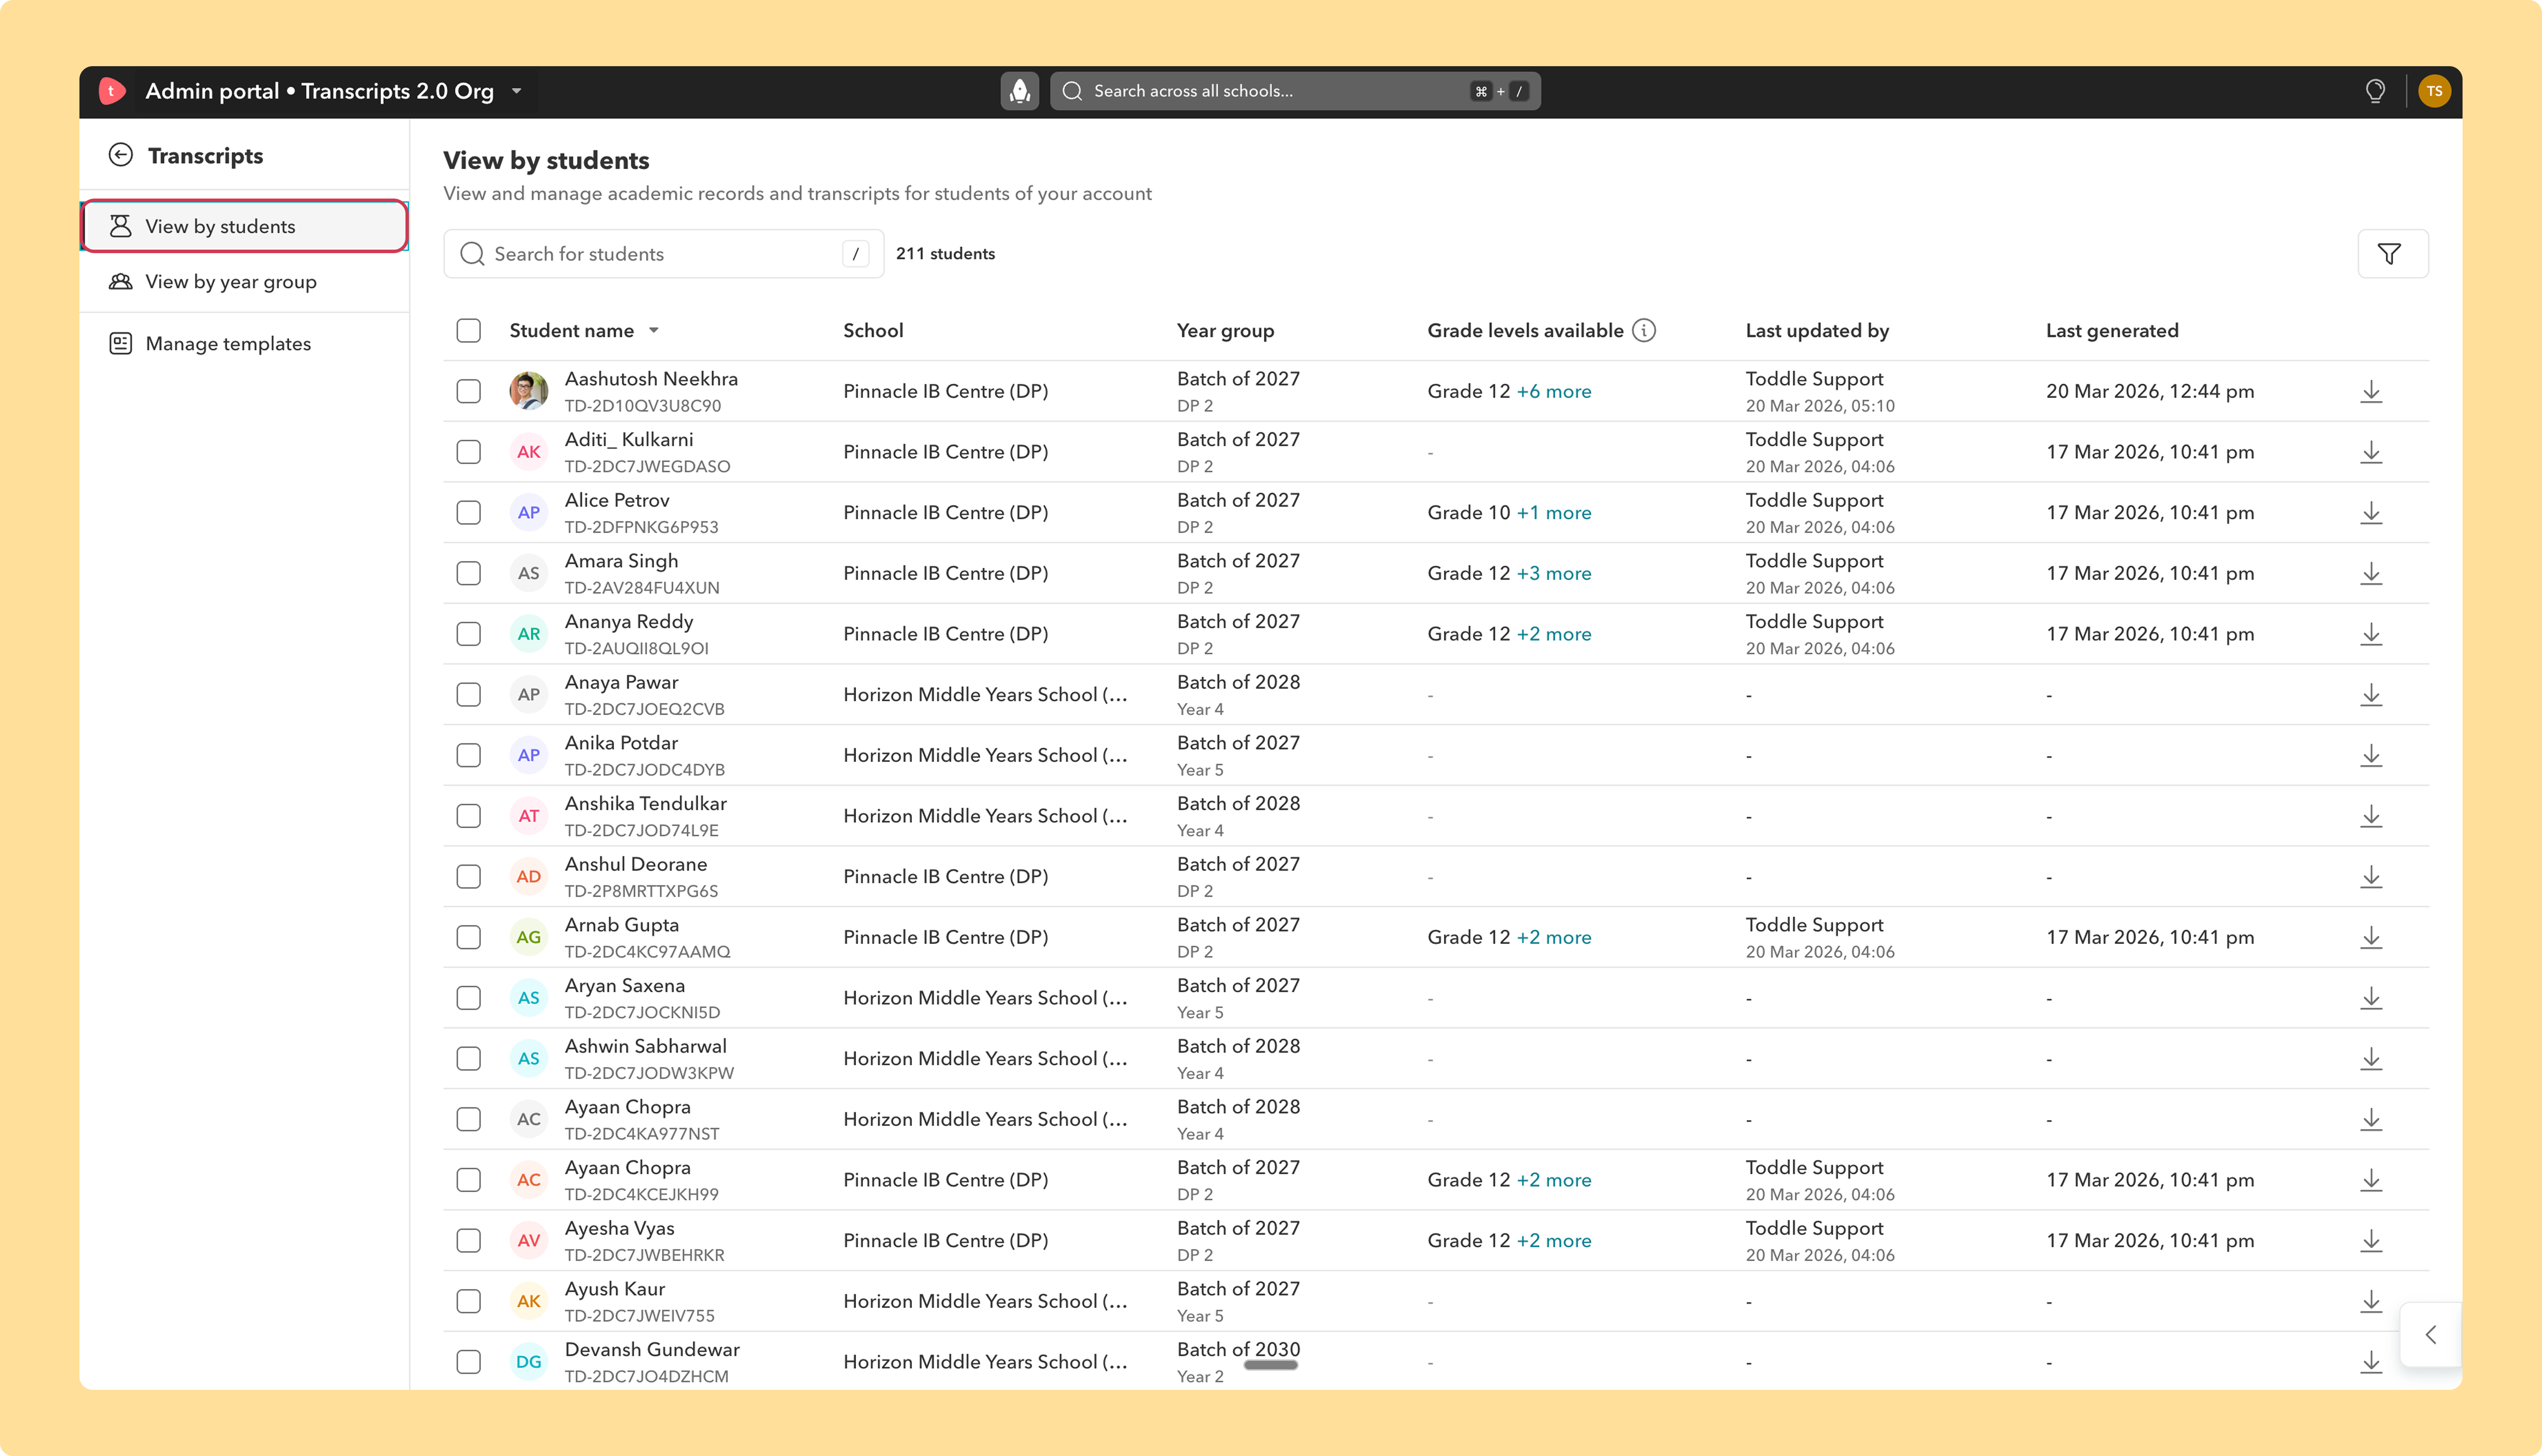Click the lightbulb tips icon
This screenshot has width=2542, height=1456.
(2375, 91)
